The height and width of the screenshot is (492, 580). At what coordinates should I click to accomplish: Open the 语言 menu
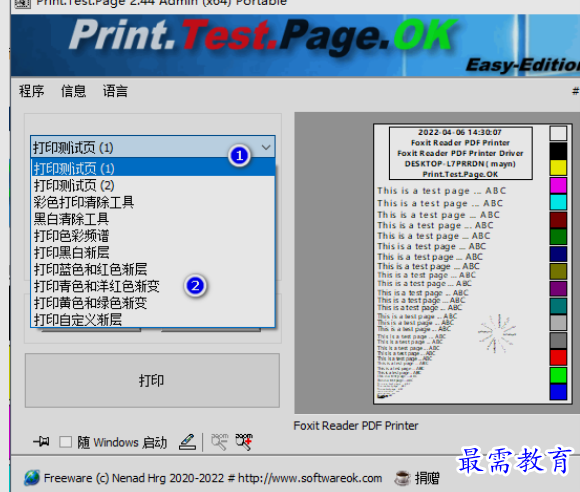pyautogui.click(x=115, y=91)
